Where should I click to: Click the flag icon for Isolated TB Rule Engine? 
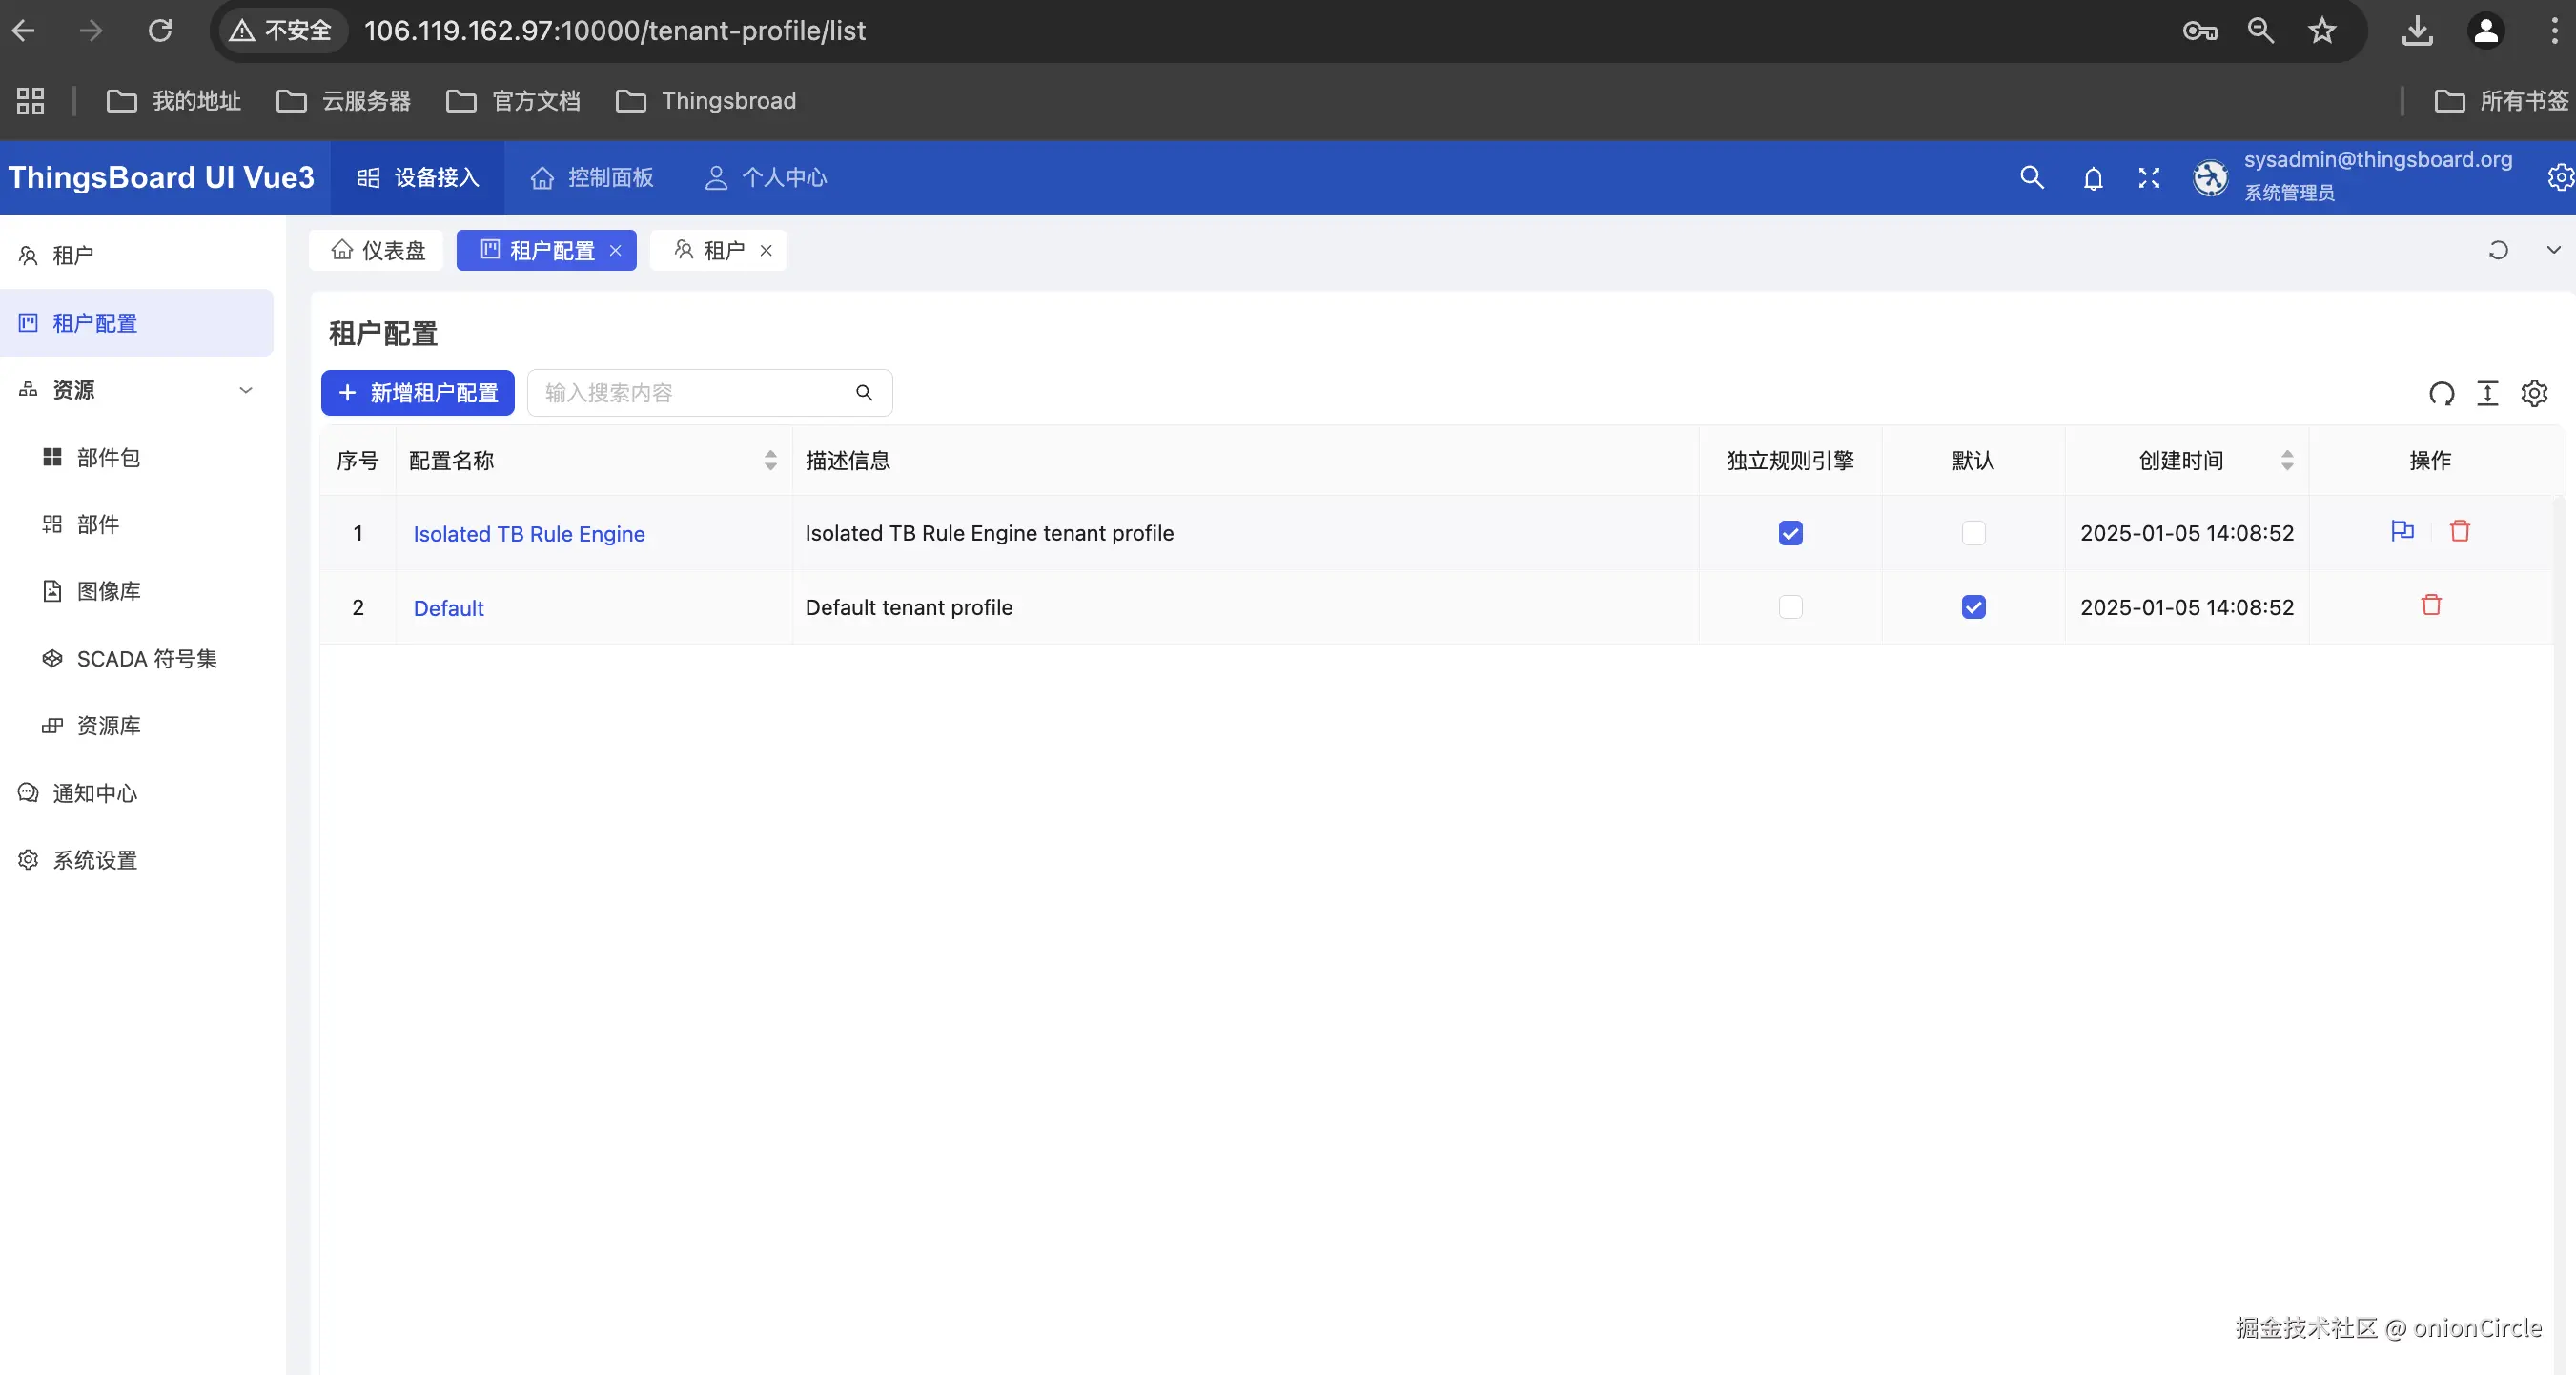[x=2402, y=531]
